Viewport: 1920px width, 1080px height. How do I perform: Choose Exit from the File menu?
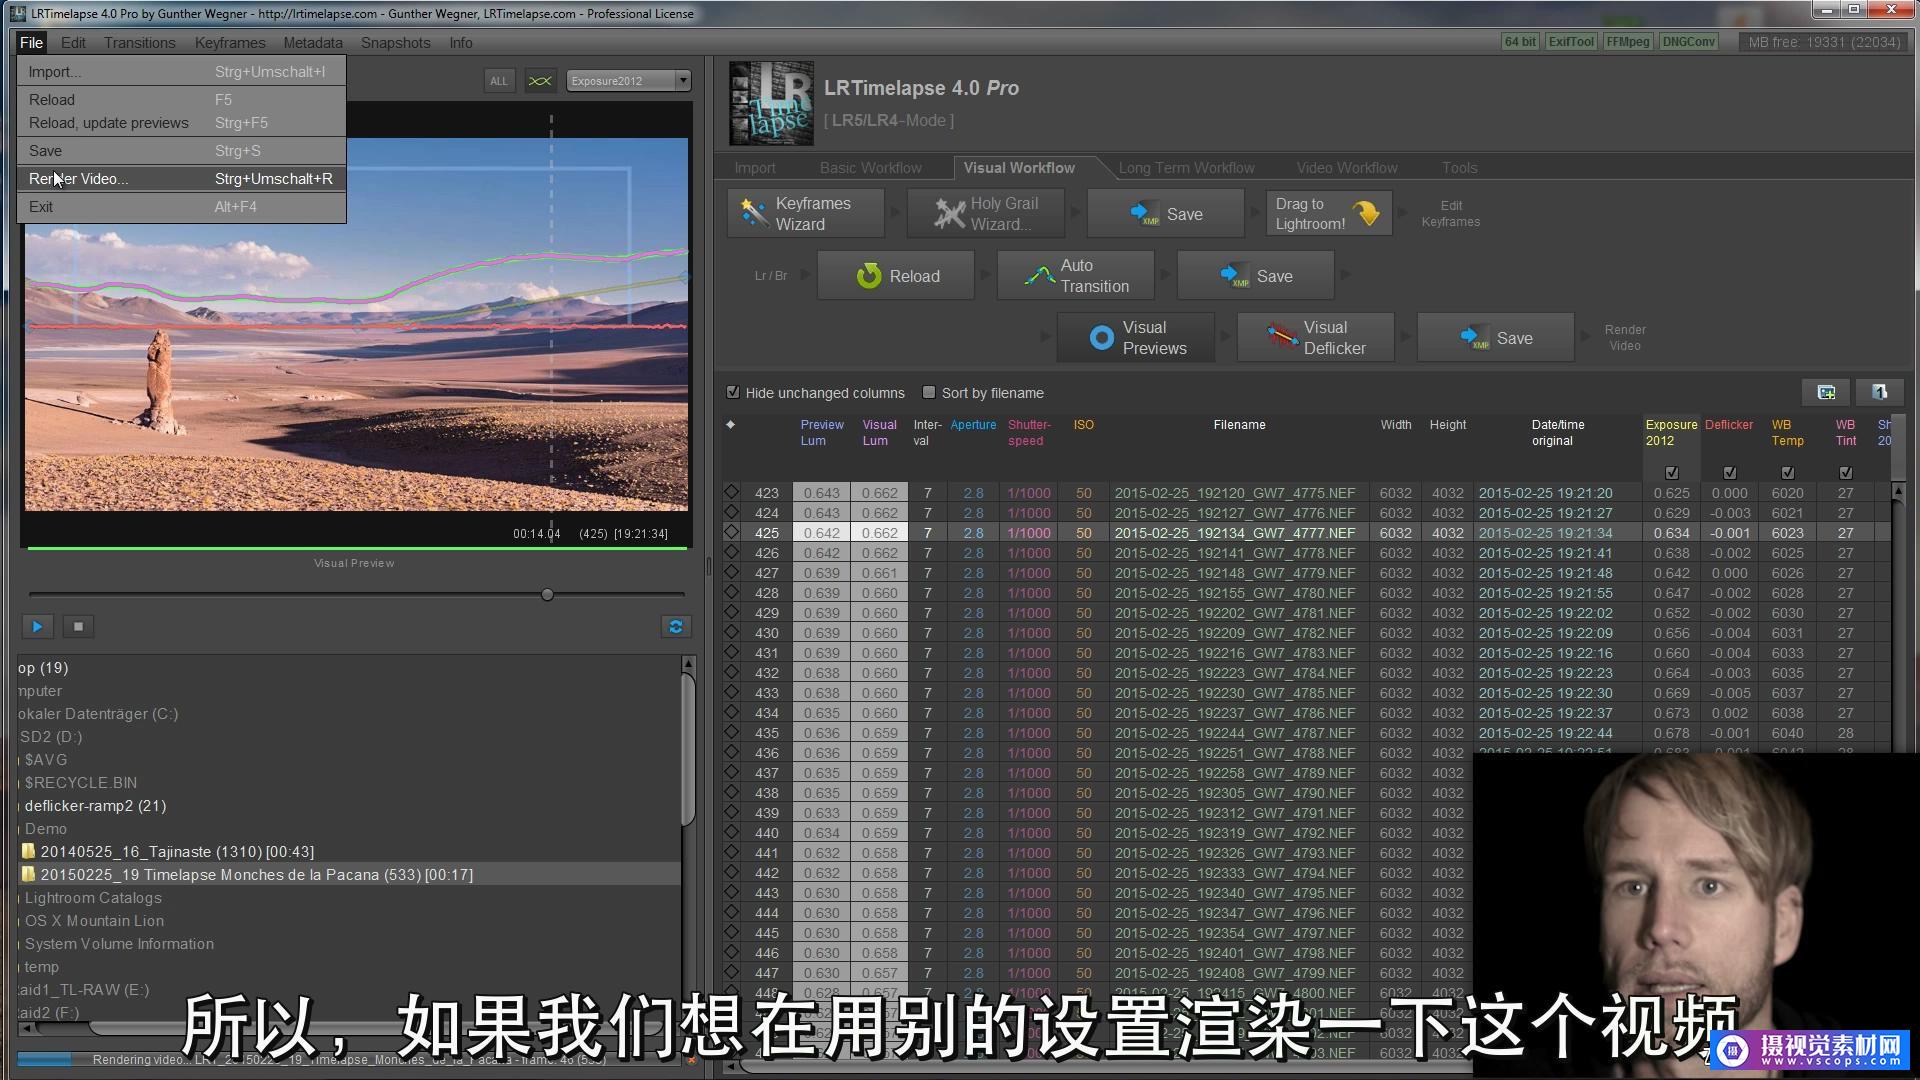[181, 207]
